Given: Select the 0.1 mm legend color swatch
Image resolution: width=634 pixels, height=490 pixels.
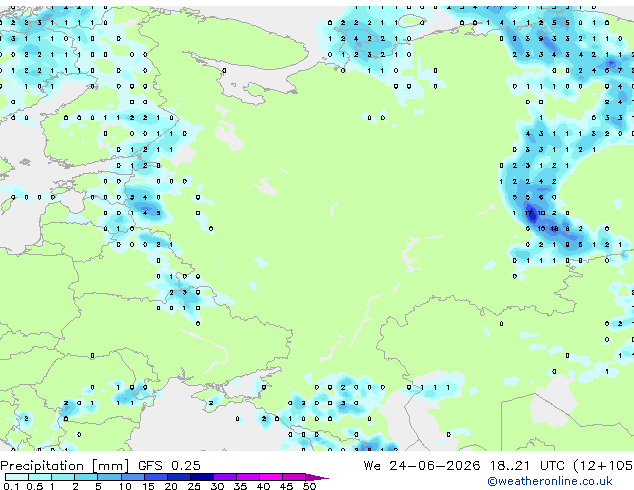Looking at the screenshot, I should (17, 477).
